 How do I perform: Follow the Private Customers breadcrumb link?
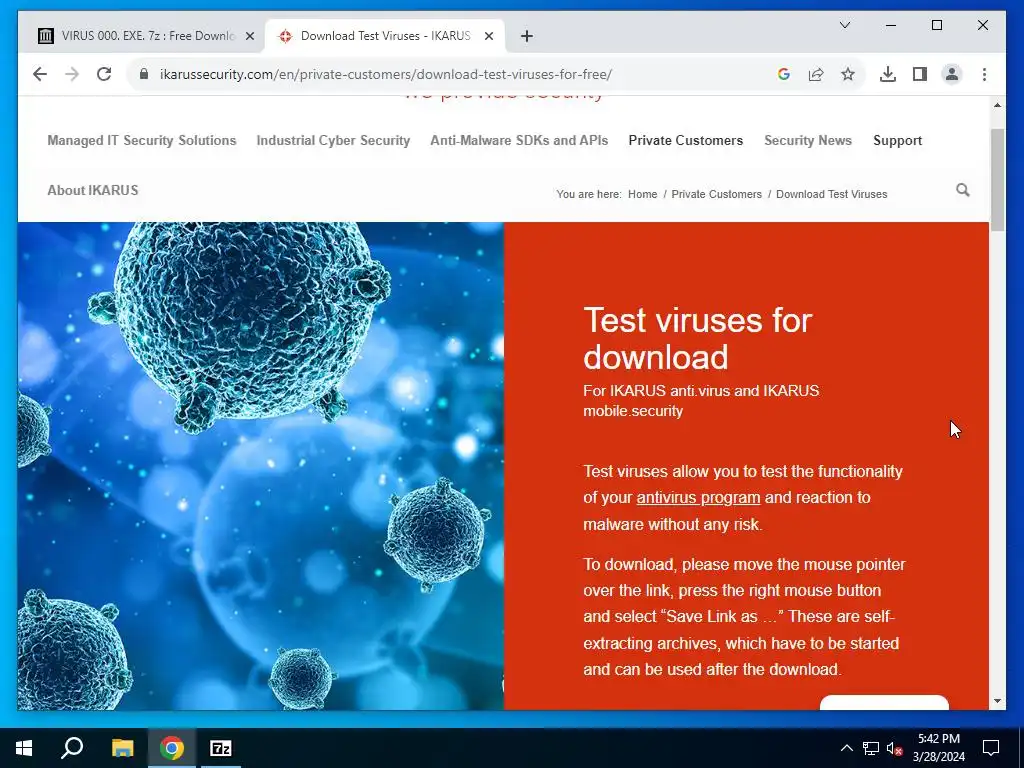(716, 194)
